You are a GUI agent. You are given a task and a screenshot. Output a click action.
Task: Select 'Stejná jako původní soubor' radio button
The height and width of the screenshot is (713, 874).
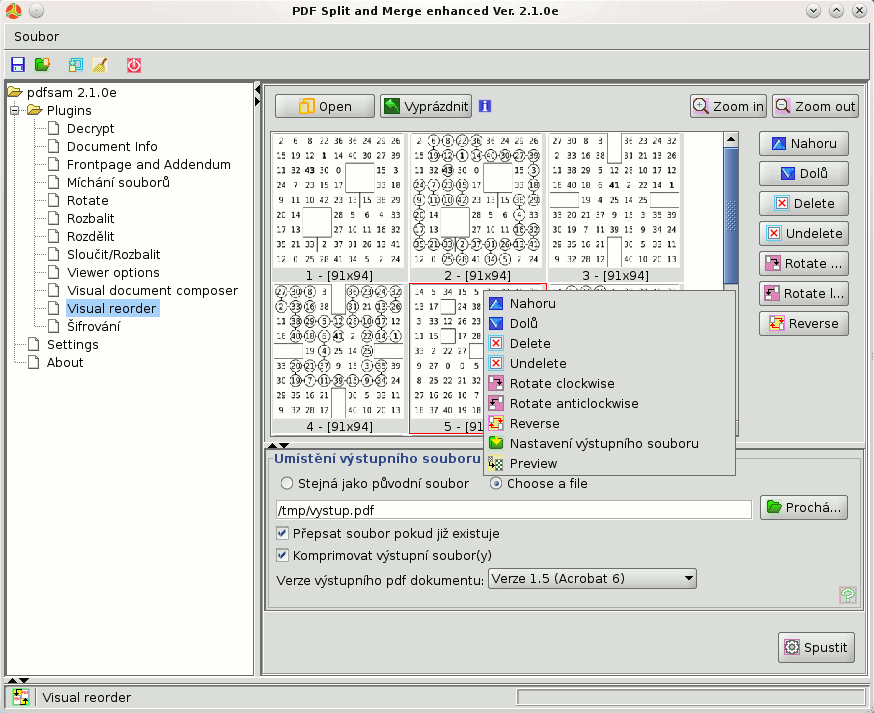tap(287, 483)
